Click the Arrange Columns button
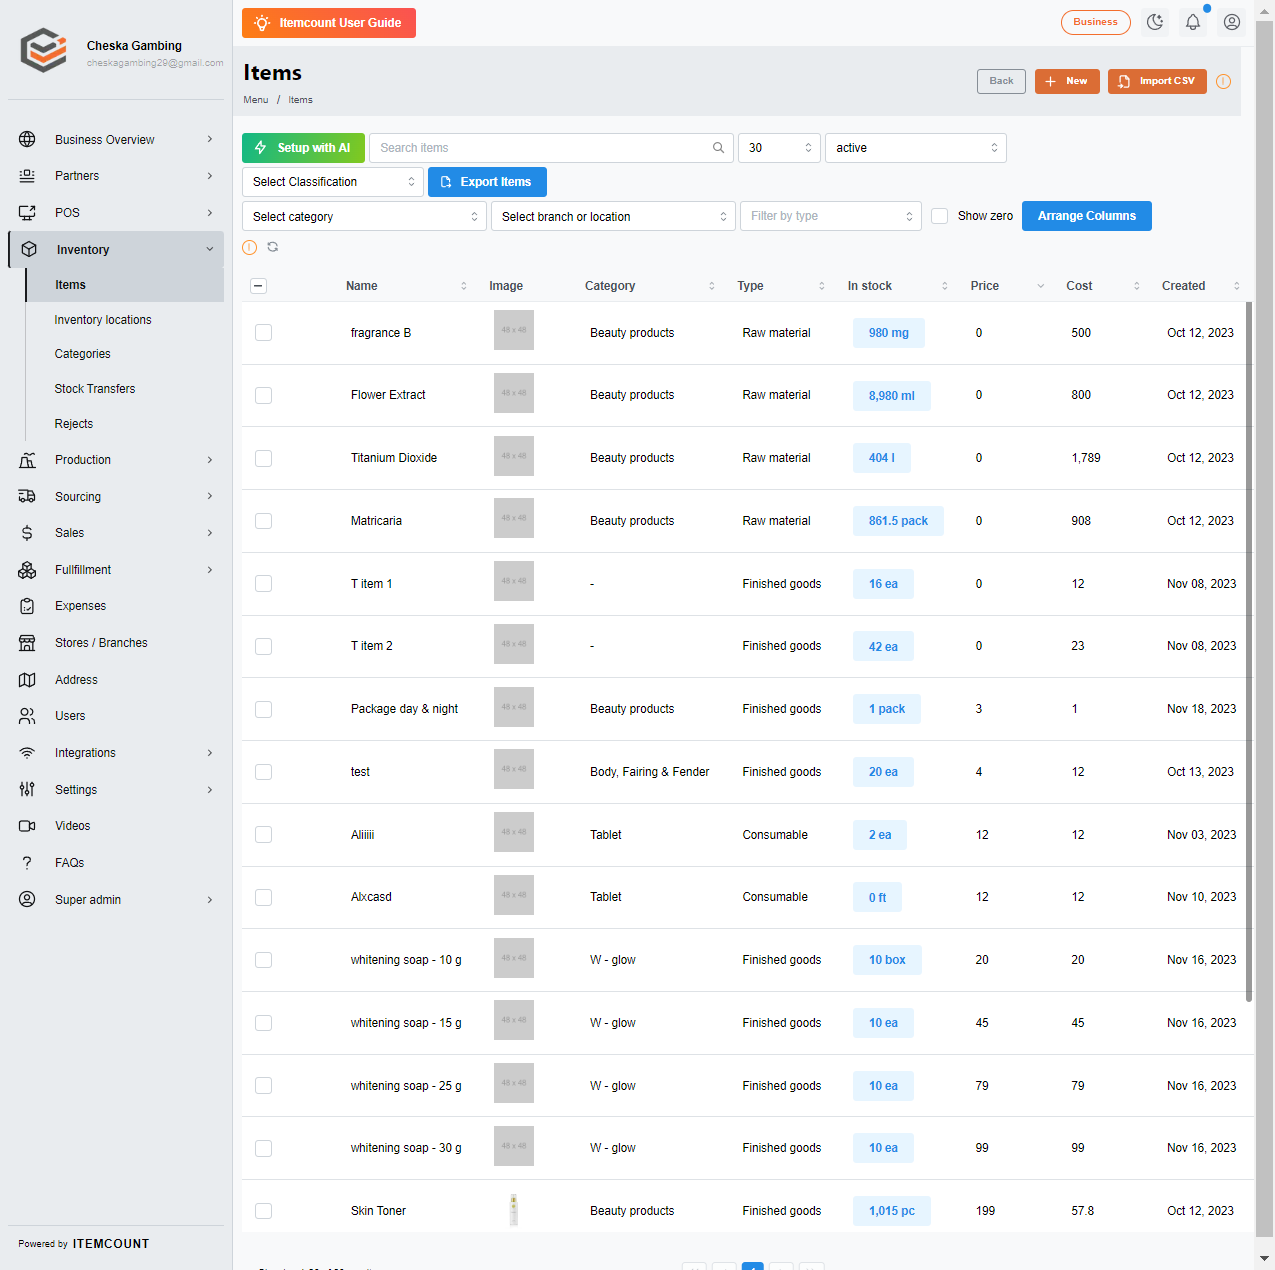Image resolution: width=1275 pixels, height=1270 pixels. pos(1087,216)
